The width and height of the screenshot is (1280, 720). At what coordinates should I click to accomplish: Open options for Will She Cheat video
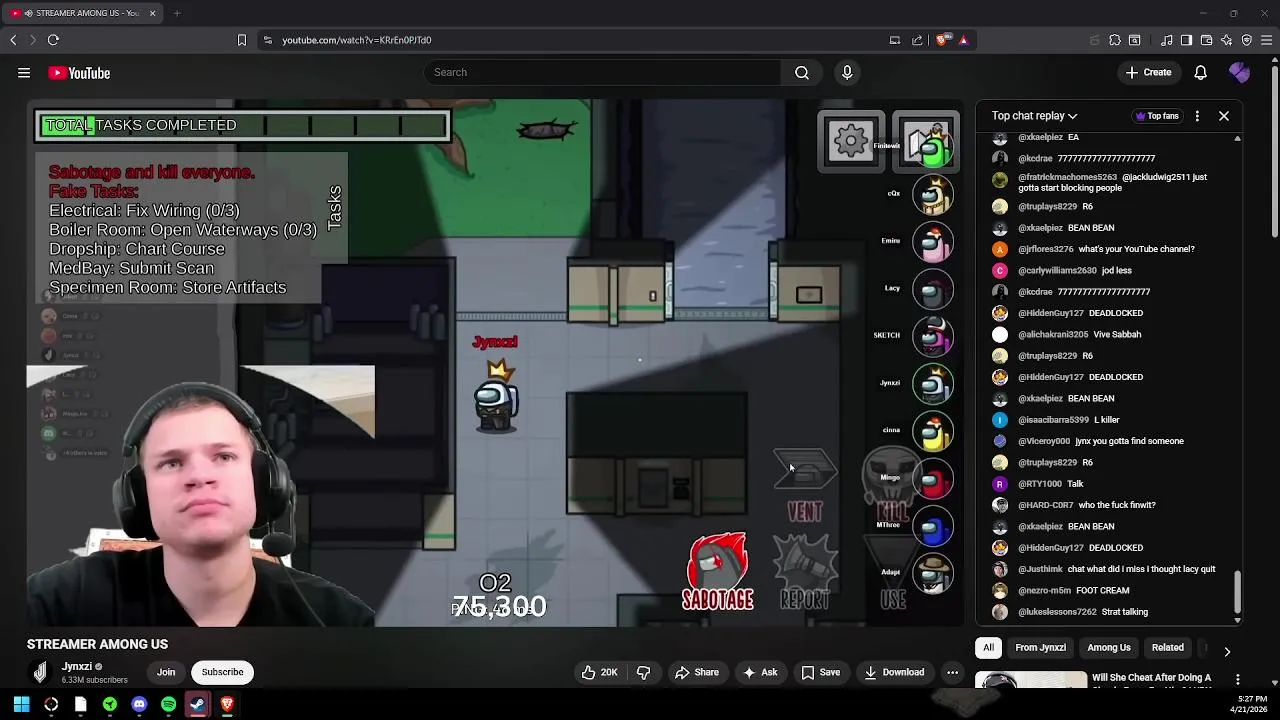click(x=1238, y=680)
